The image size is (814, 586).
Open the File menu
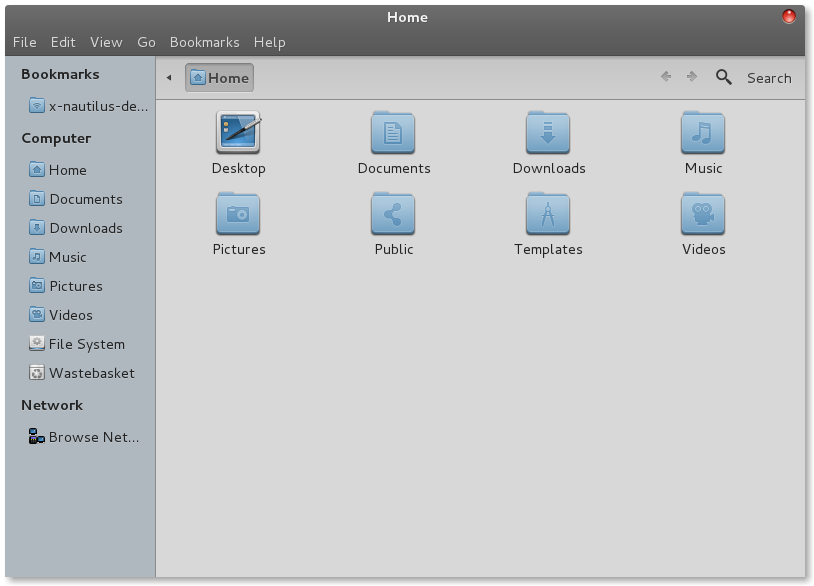[24, 42]
